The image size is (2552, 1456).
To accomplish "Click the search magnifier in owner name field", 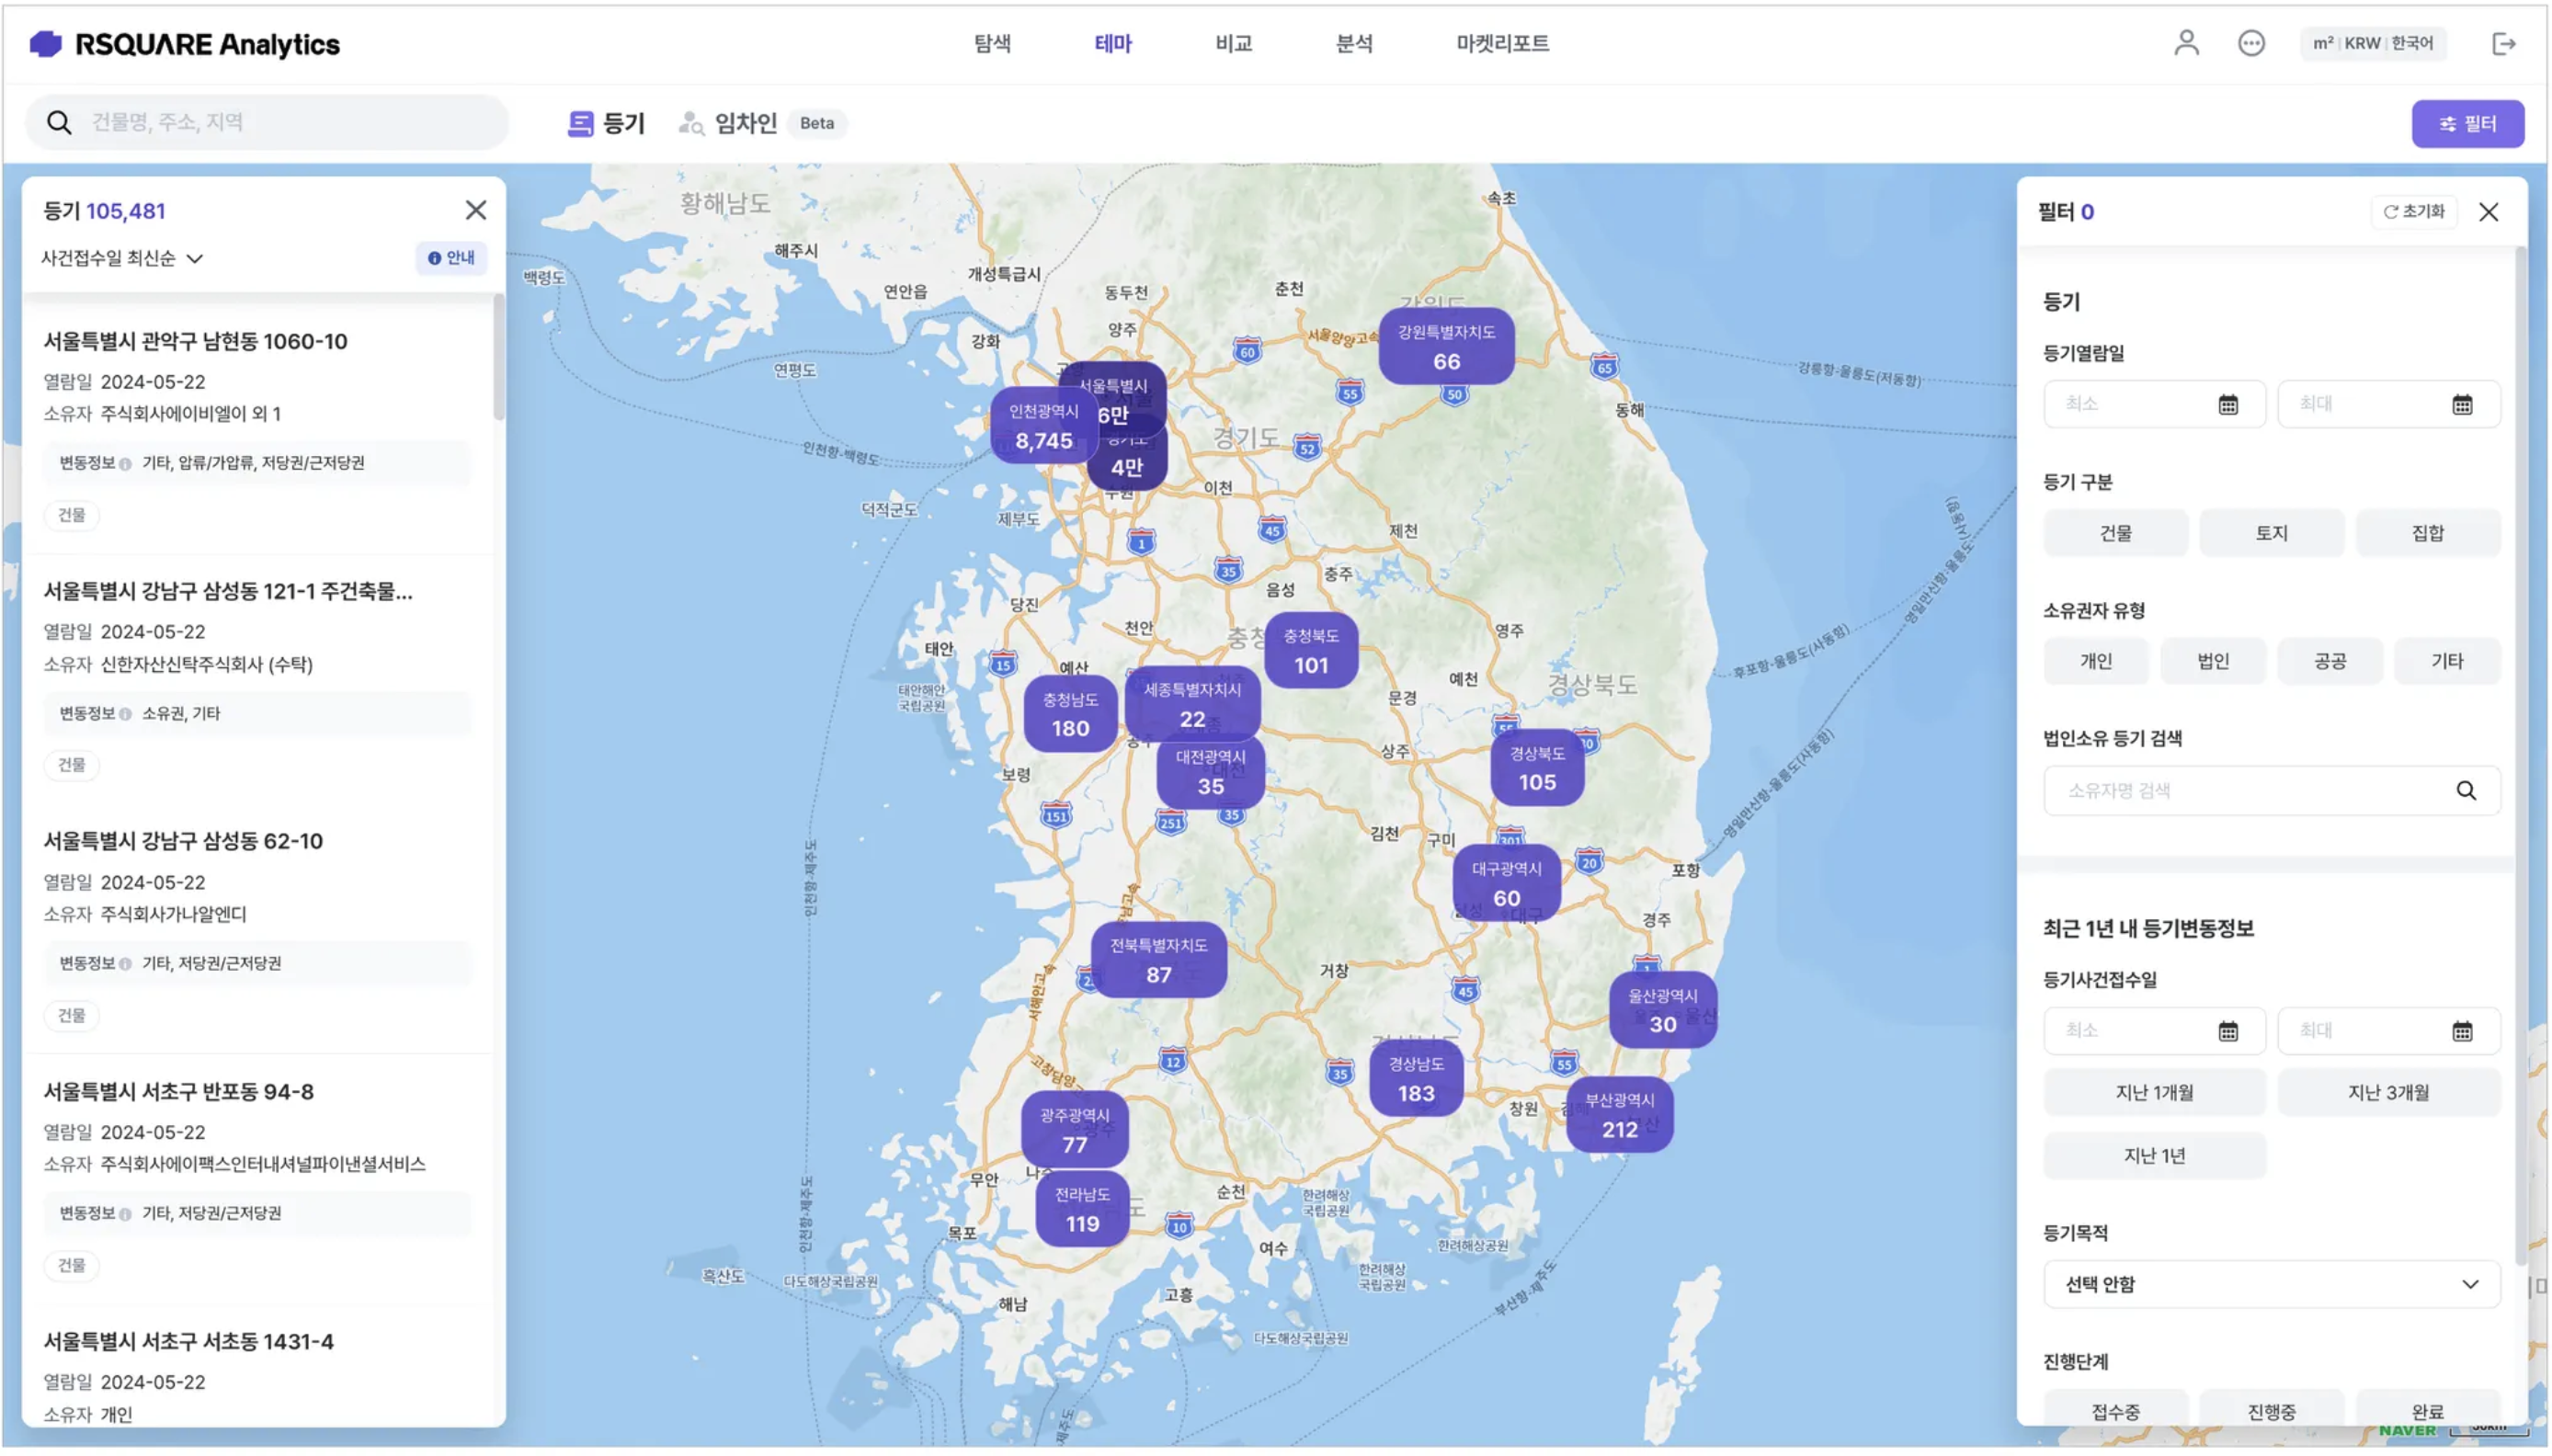I will 2465,791.
